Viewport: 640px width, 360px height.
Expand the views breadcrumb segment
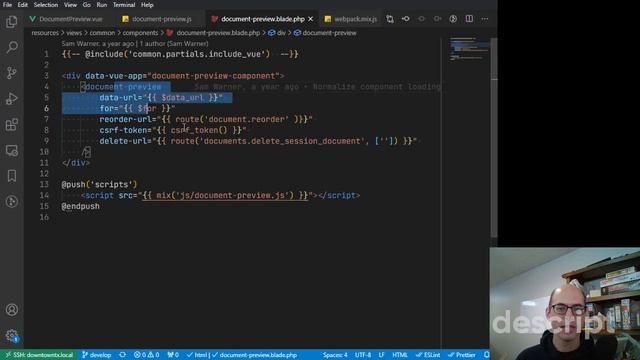(x=74, y=33)
